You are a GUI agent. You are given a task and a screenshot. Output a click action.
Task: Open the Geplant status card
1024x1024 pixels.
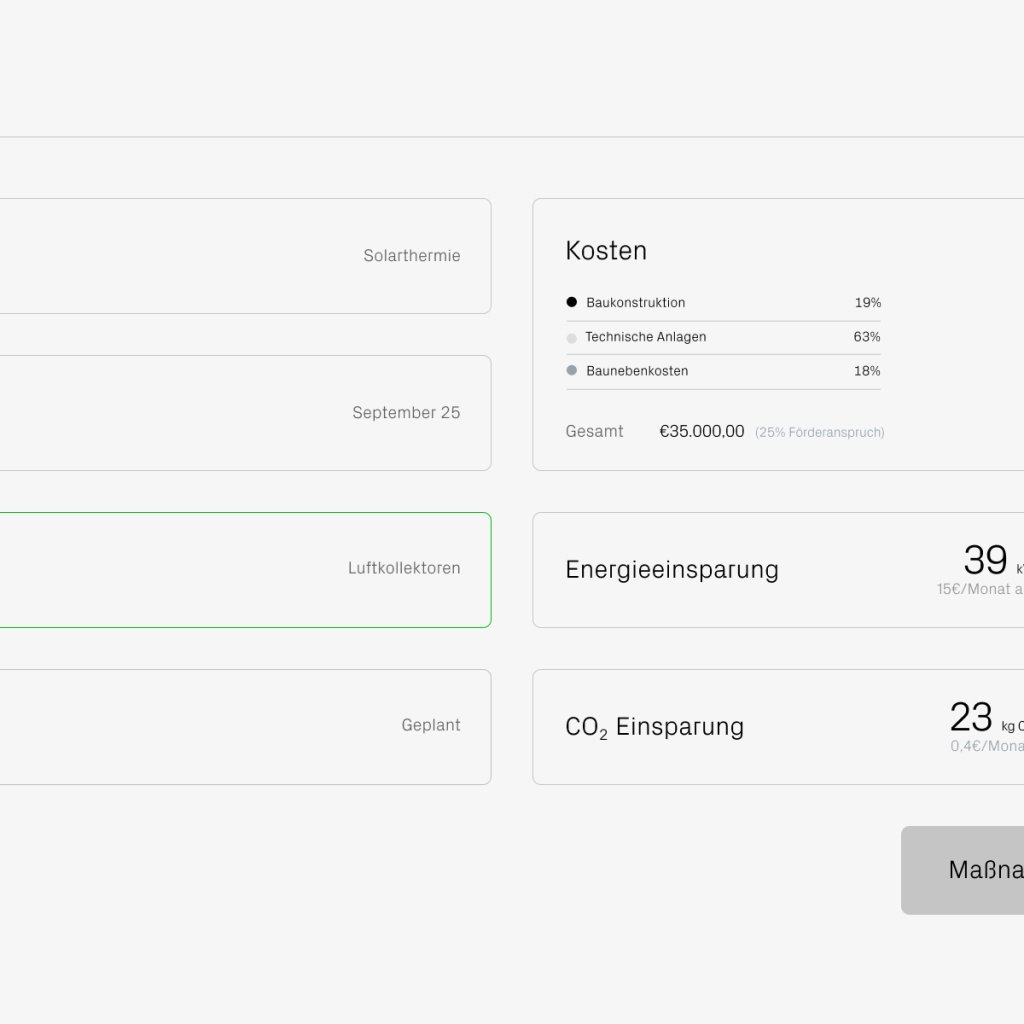pyautogui.click(x=245, y=727)
